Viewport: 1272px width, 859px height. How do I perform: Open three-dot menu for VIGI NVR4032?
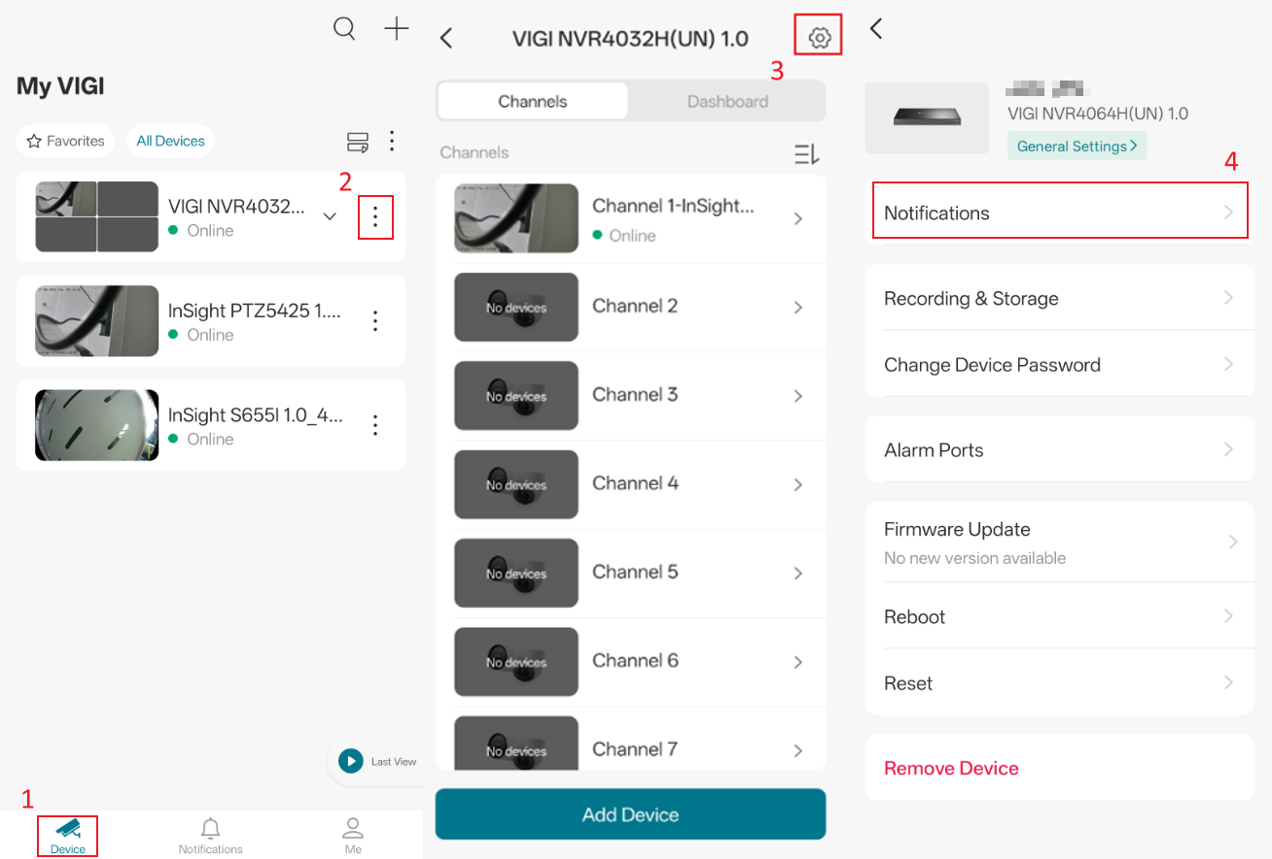tap(375, 217)
